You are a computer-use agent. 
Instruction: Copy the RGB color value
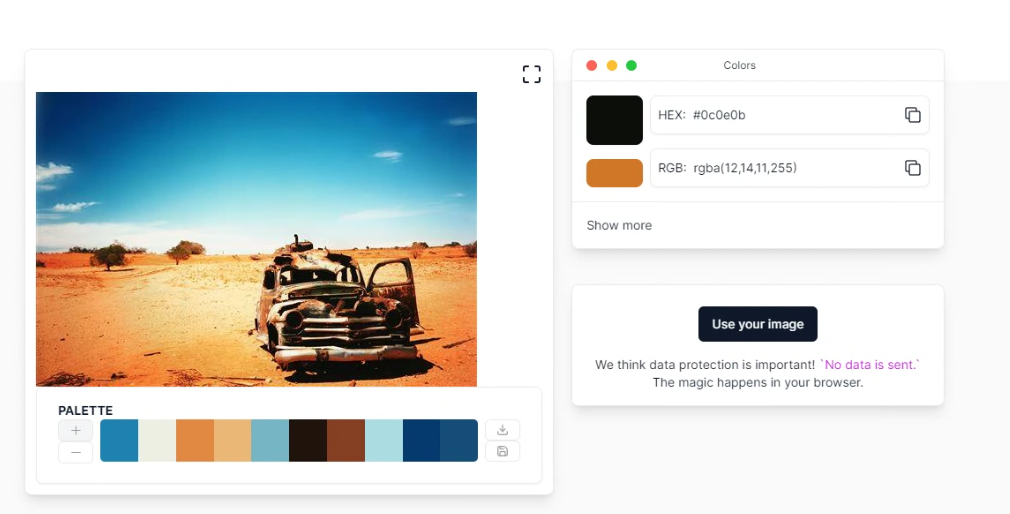912,168
